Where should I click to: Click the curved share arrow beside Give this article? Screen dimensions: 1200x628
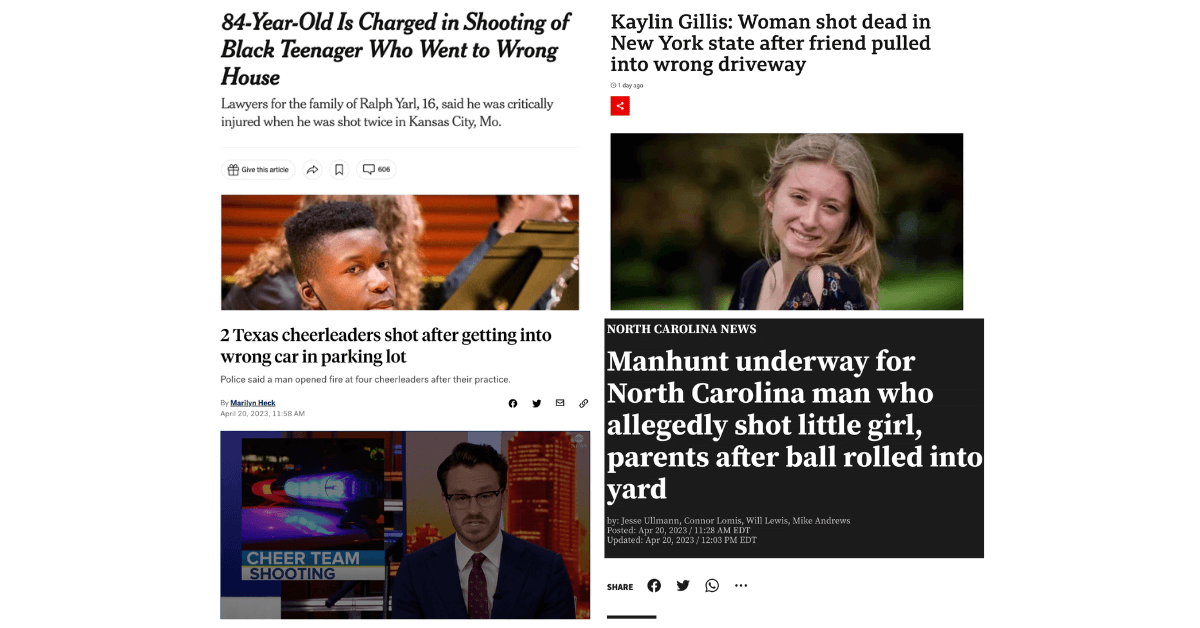(x=312, y=170)
